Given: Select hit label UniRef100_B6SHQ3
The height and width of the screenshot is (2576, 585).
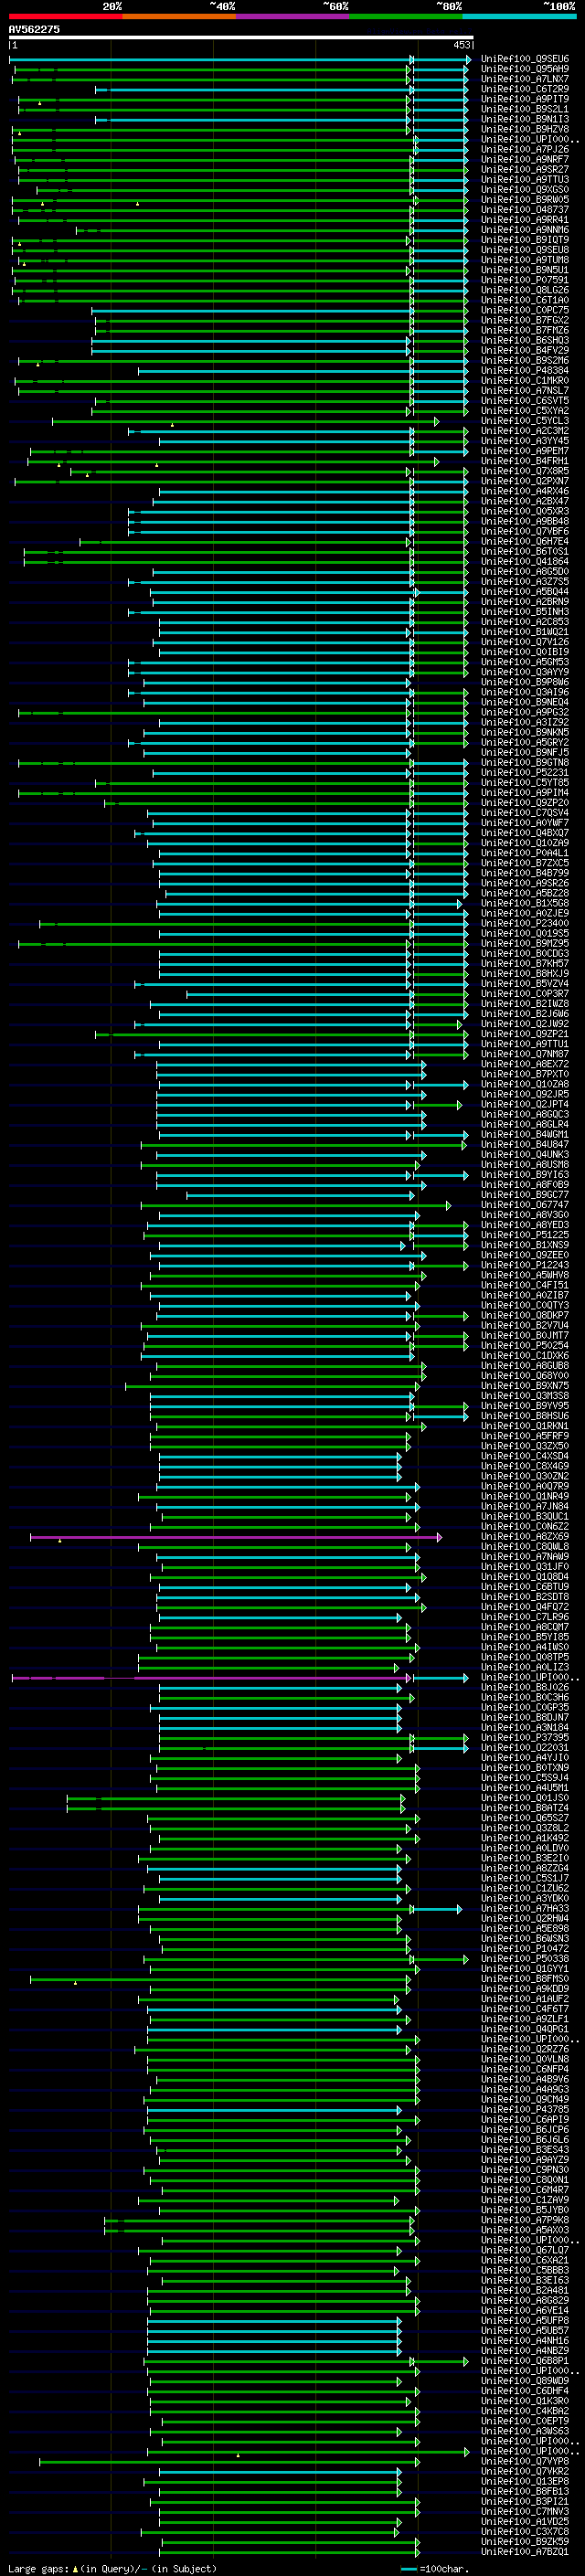Looking at the screenshot, I should [525, 341].
